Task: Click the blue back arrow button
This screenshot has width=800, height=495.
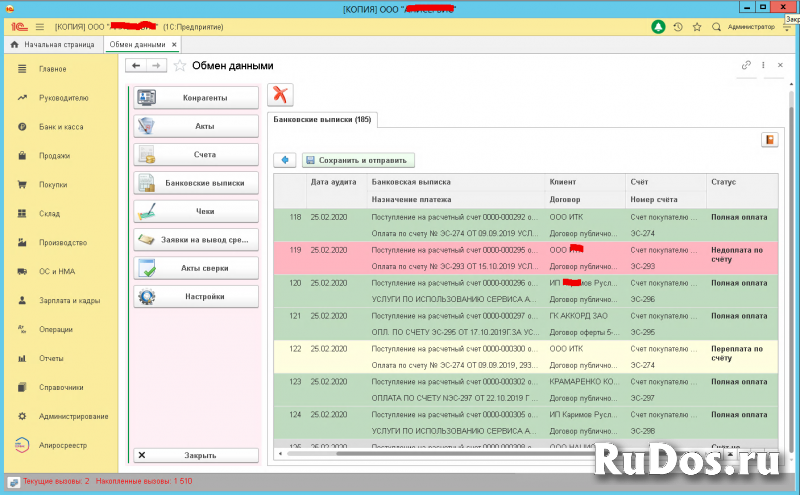Action: coord(286,159)
